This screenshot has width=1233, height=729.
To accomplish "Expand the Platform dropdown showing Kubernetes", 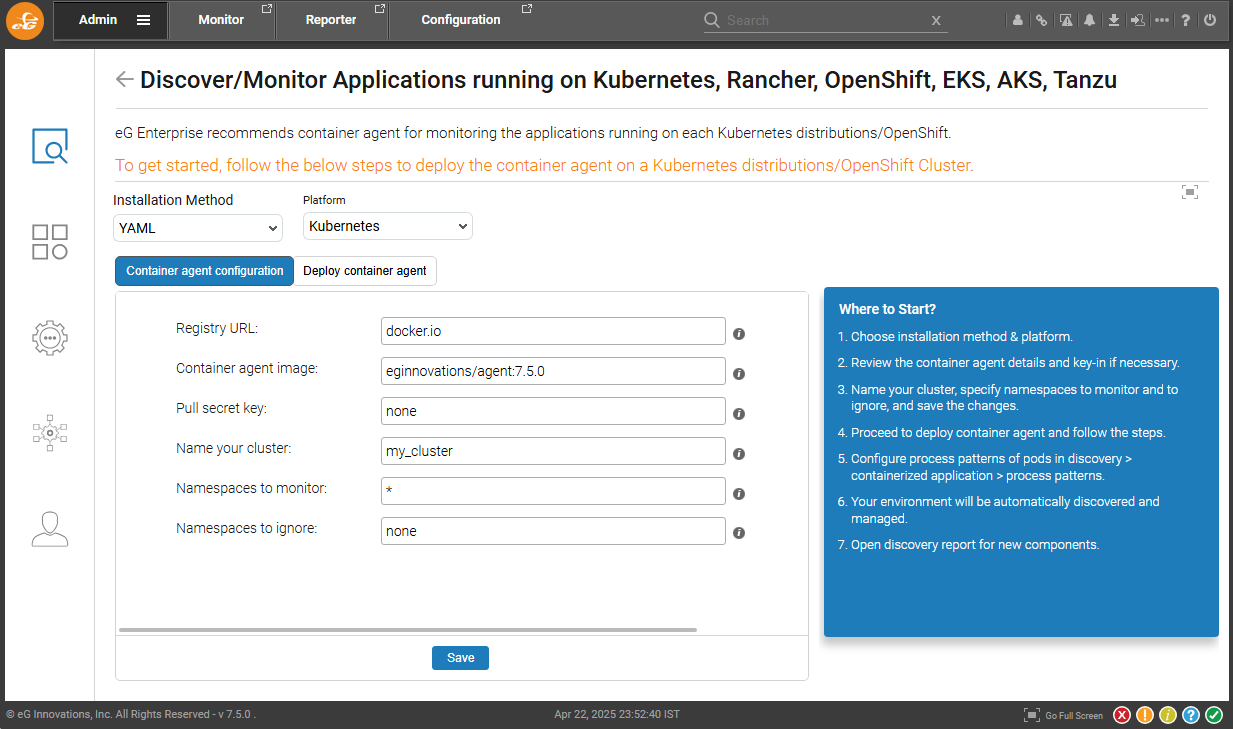I will pos(388,226).
